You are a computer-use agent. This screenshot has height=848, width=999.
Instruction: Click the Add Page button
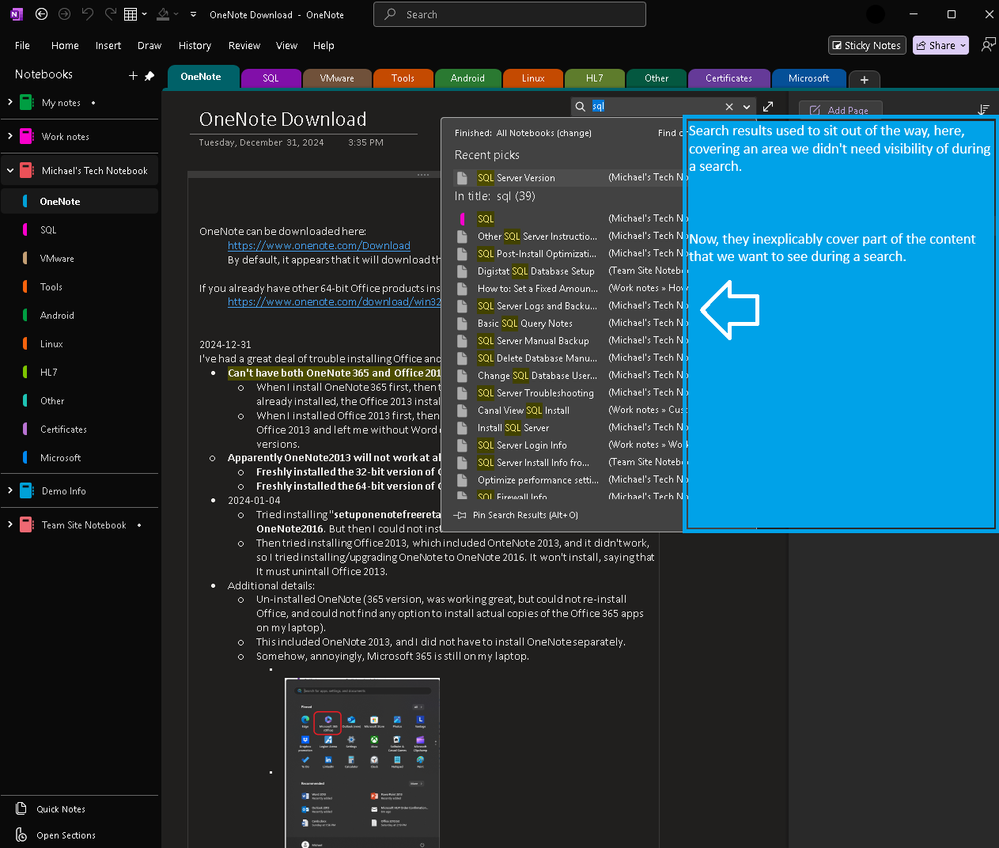[x=840, y=110]
